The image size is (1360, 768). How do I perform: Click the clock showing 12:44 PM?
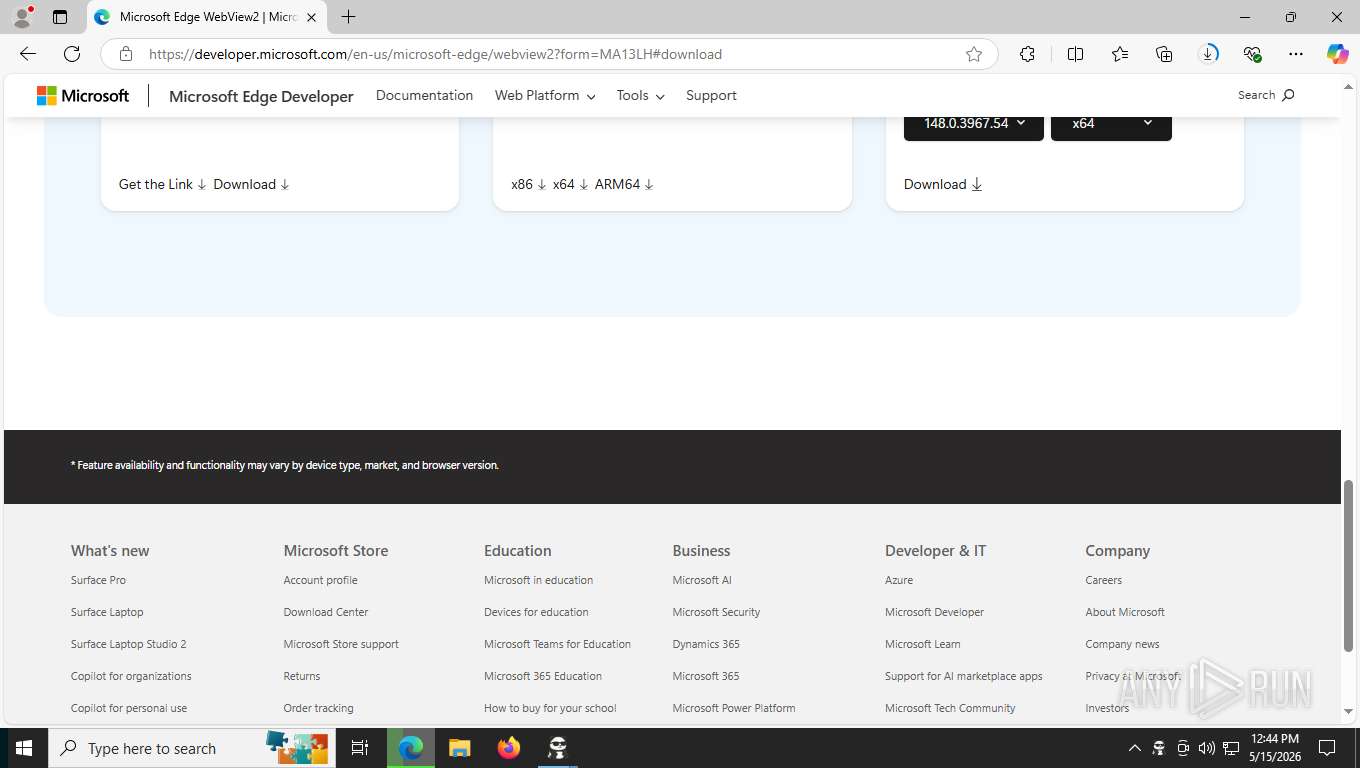[x=1274, y=739]
